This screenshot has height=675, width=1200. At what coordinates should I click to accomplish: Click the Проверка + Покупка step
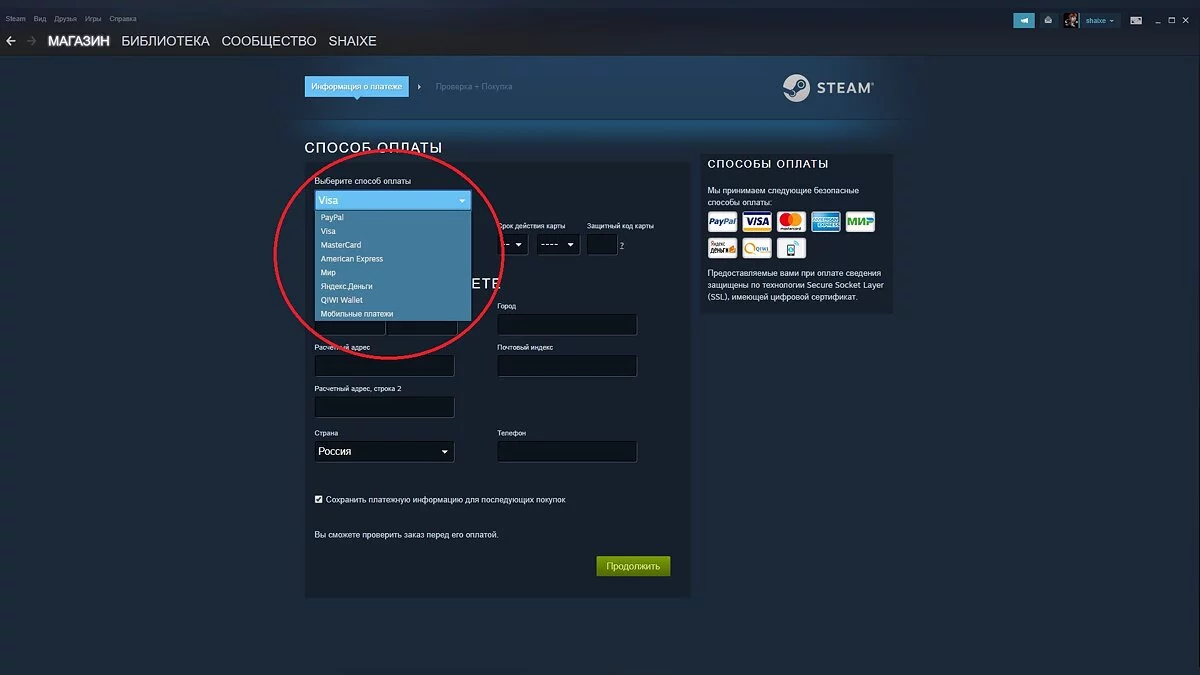(474, 87)
